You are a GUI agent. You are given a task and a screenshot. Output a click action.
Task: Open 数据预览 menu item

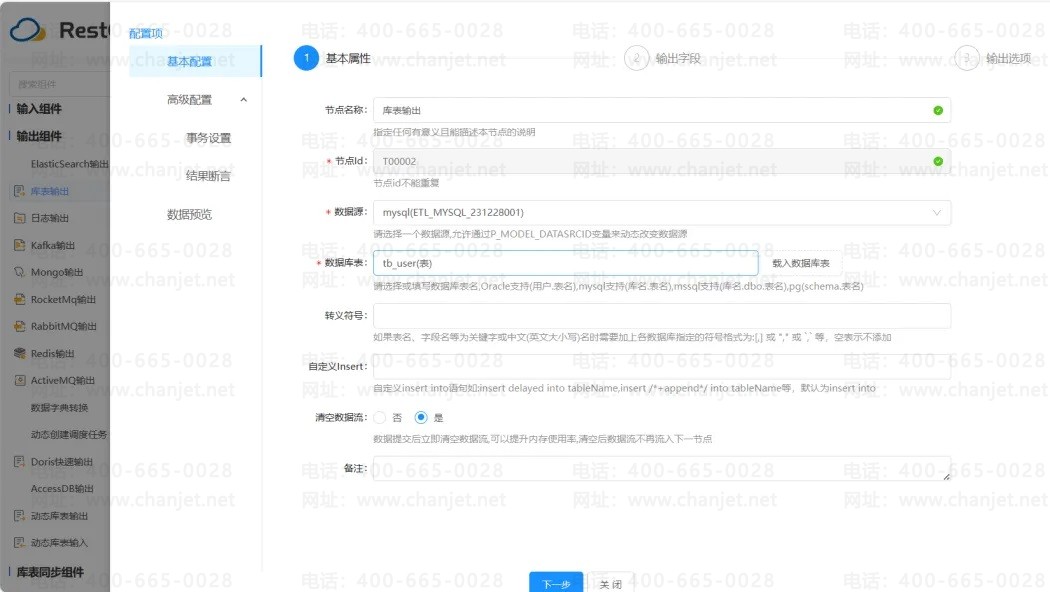tap(190, 214)
